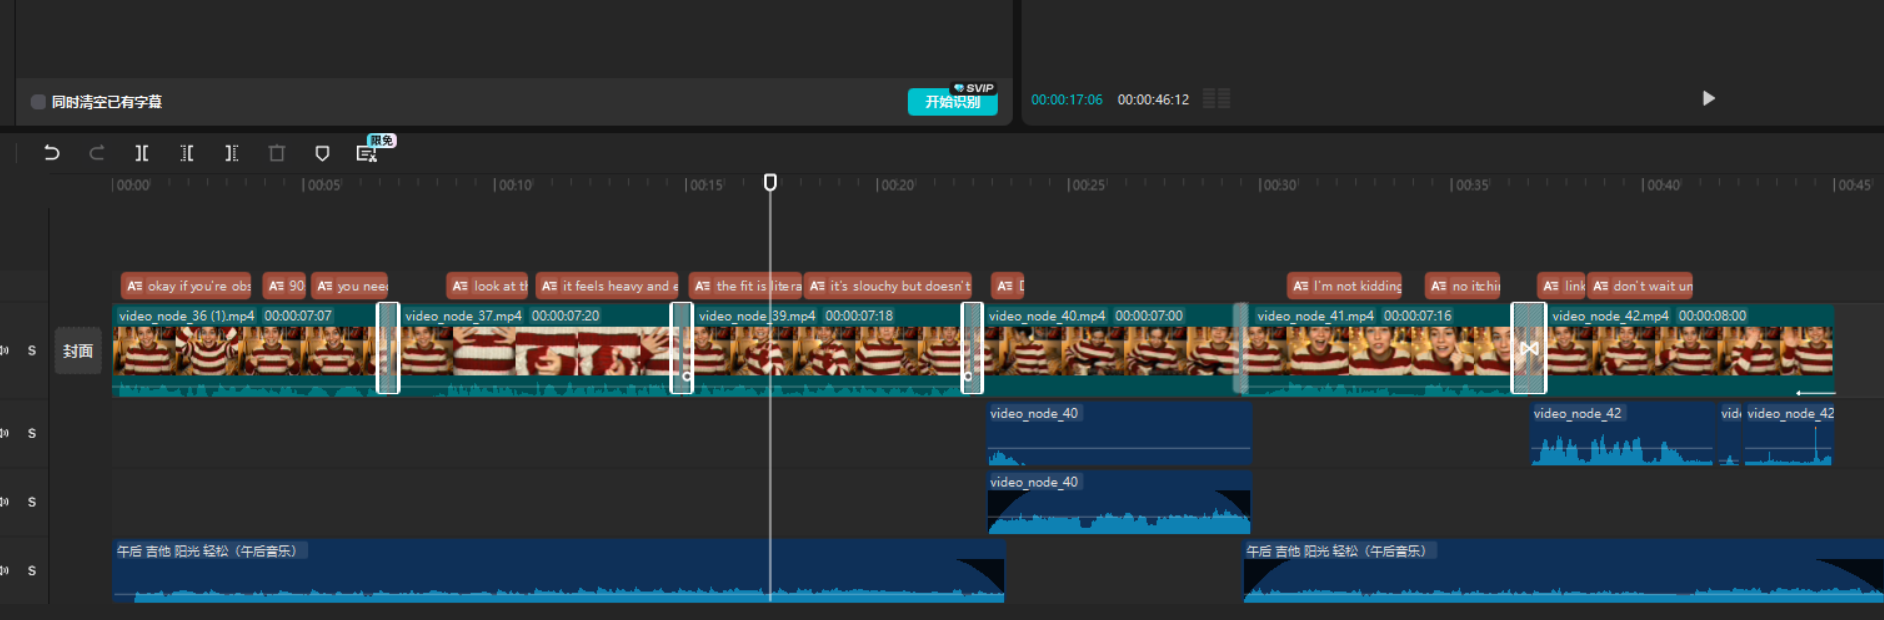Screen dimensions: 1884x620
Task: Click the redo arrow icon
Action: pyautogui.click(x=97, y=153)
